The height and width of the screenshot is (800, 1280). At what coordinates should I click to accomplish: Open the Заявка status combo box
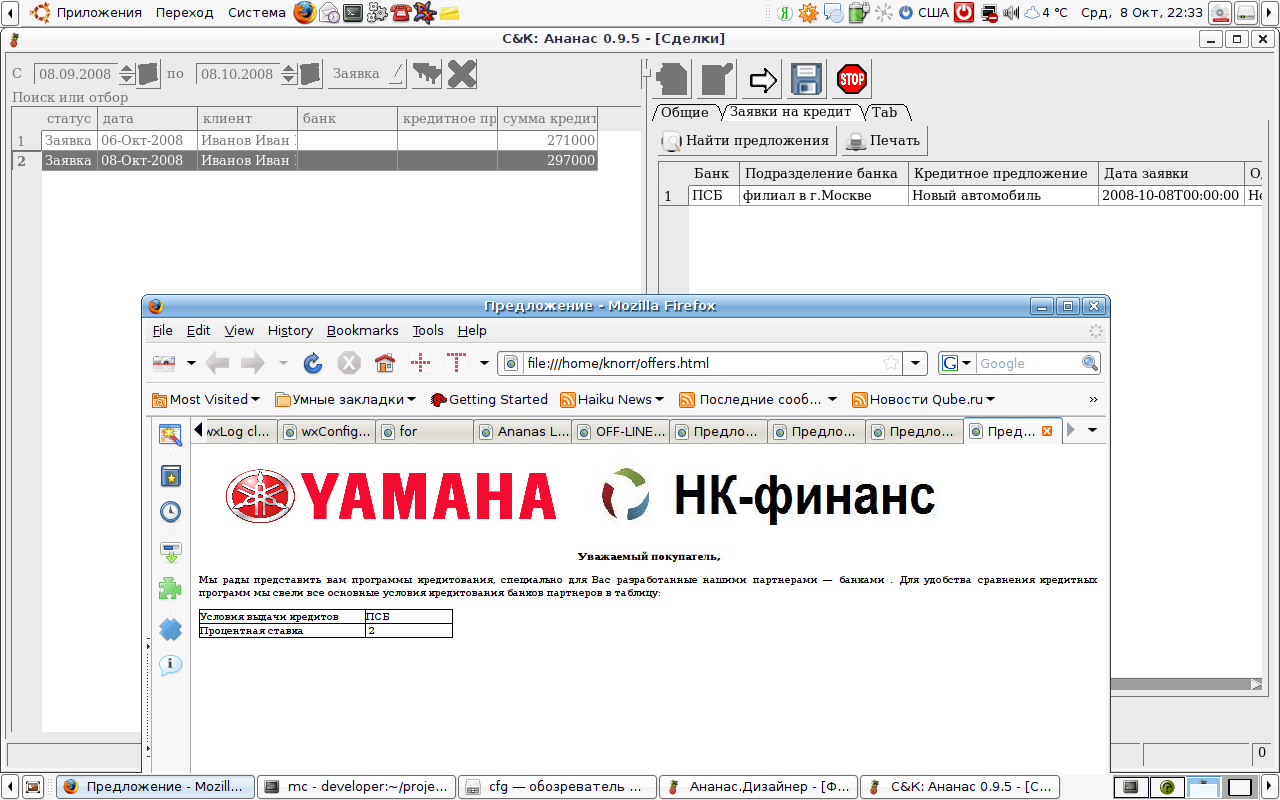(367, 74)
